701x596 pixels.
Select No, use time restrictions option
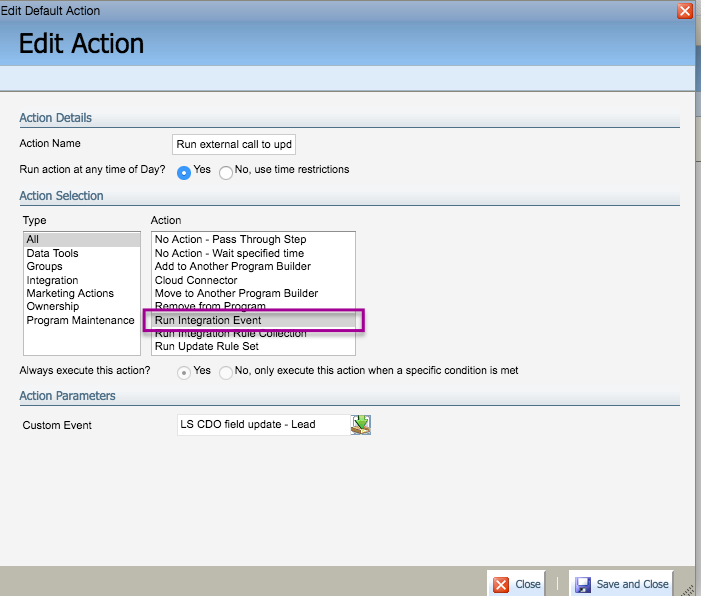click(226, 173)
